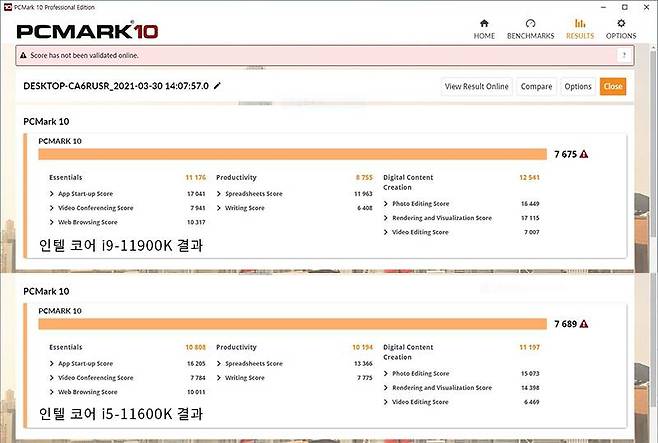658x443 pixels.
Task: Expand Spreadsheets Score in i9-11900K result
Action: click(x=219, y=194)
